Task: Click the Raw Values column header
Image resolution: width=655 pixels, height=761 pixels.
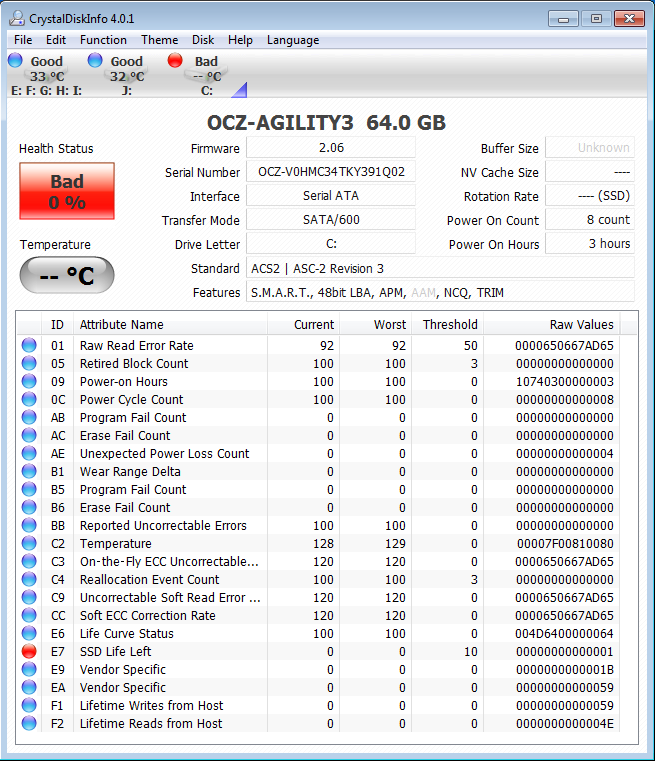Action: tap(552, 325)
